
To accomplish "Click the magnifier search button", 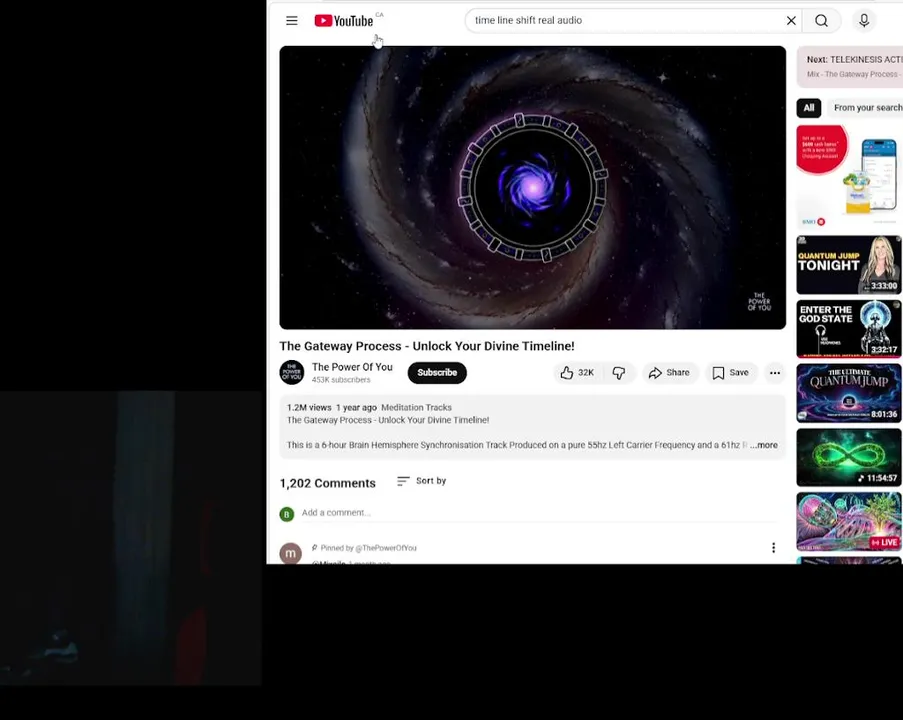I will pyautogui.click(x=821, y=21).
